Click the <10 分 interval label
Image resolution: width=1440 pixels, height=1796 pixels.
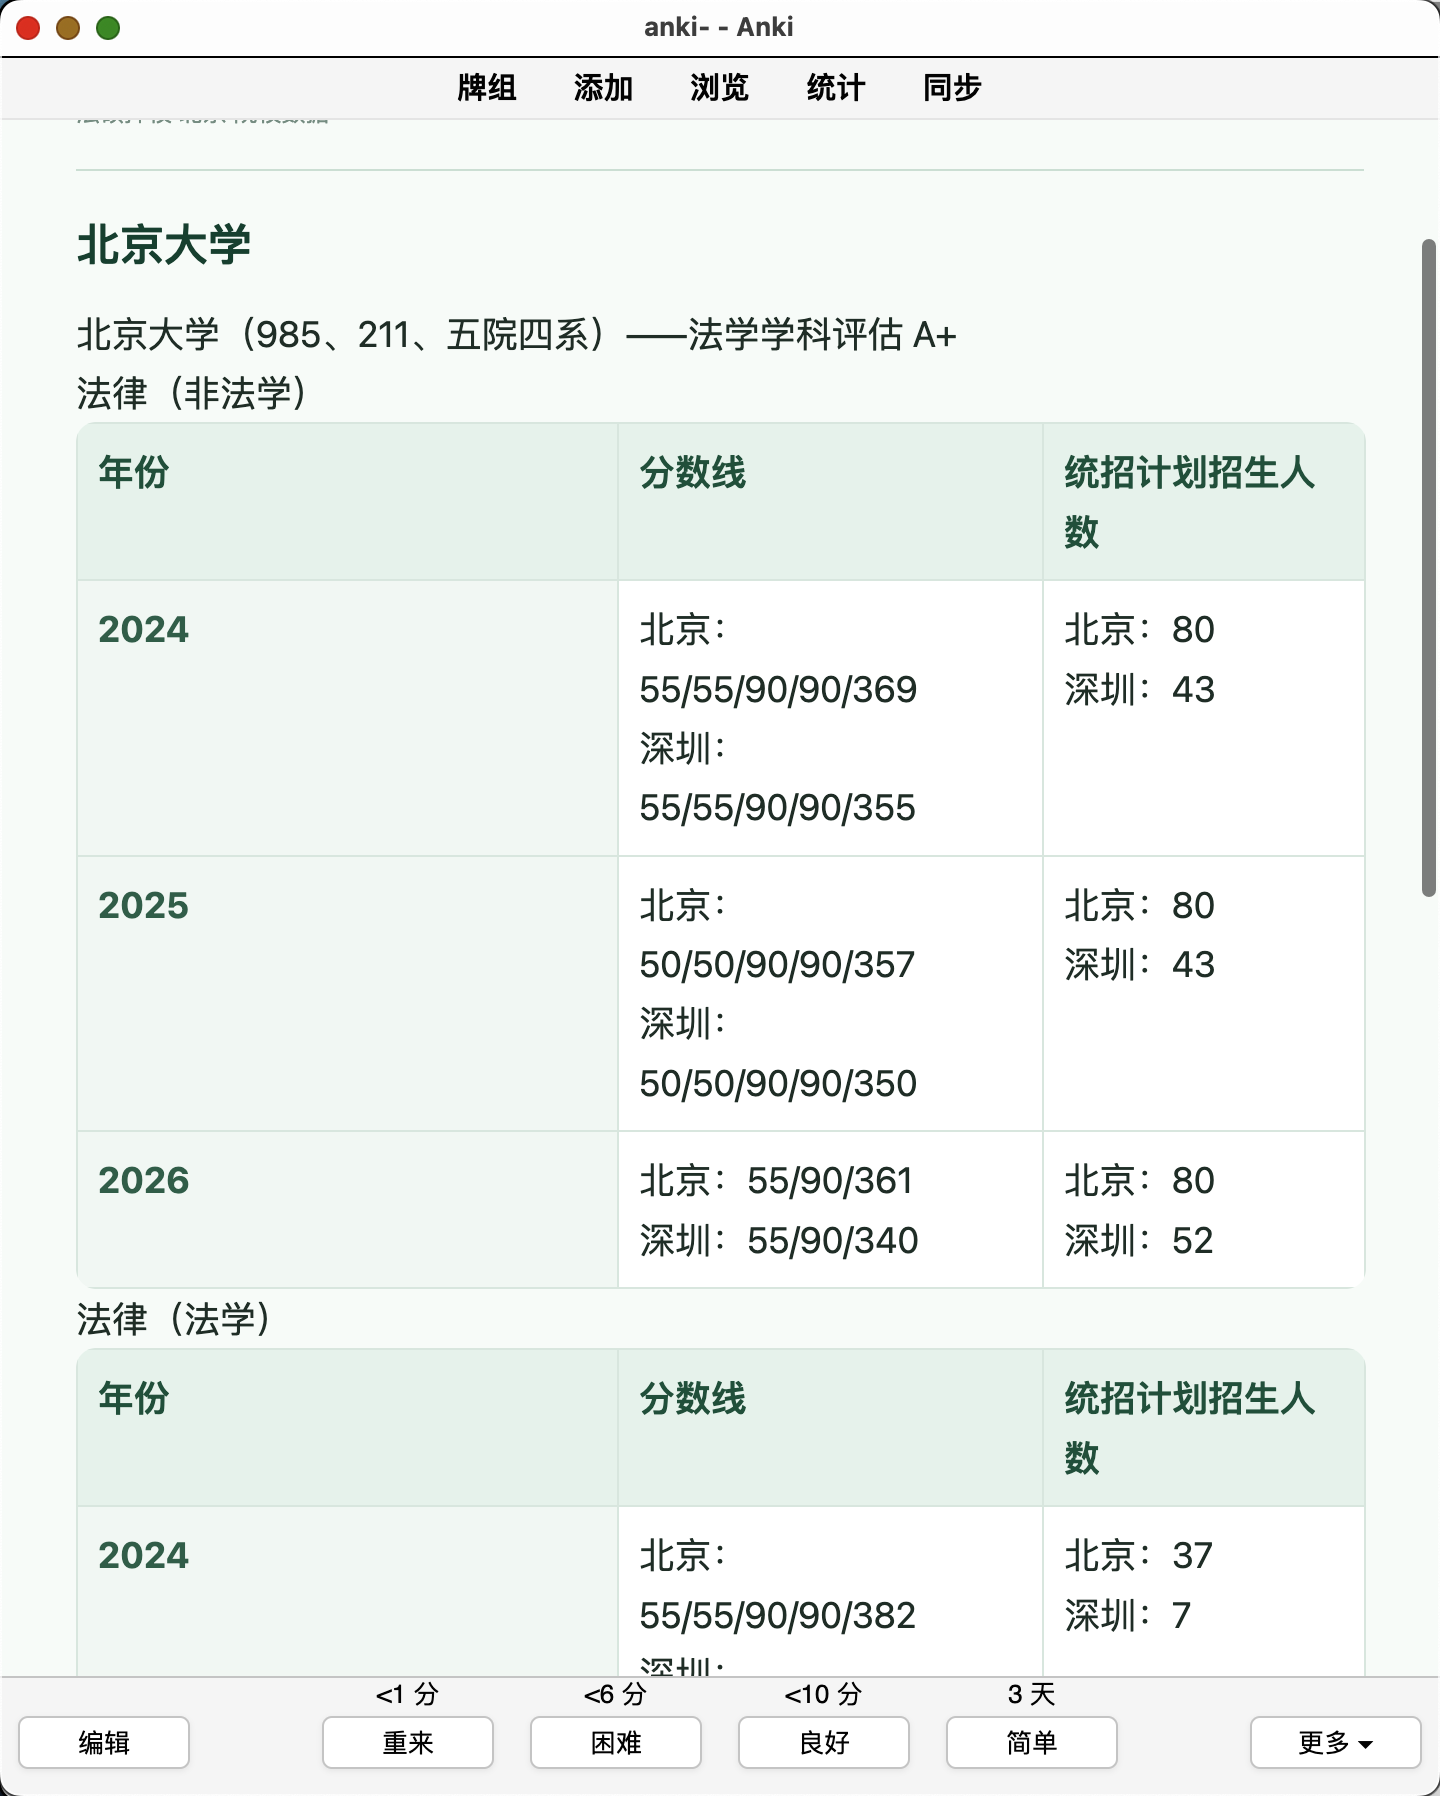point(824,1694)
